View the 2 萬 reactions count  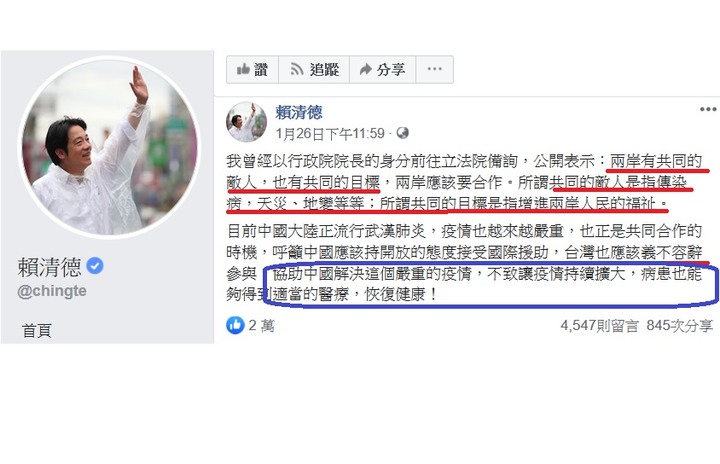pos(261,326)
